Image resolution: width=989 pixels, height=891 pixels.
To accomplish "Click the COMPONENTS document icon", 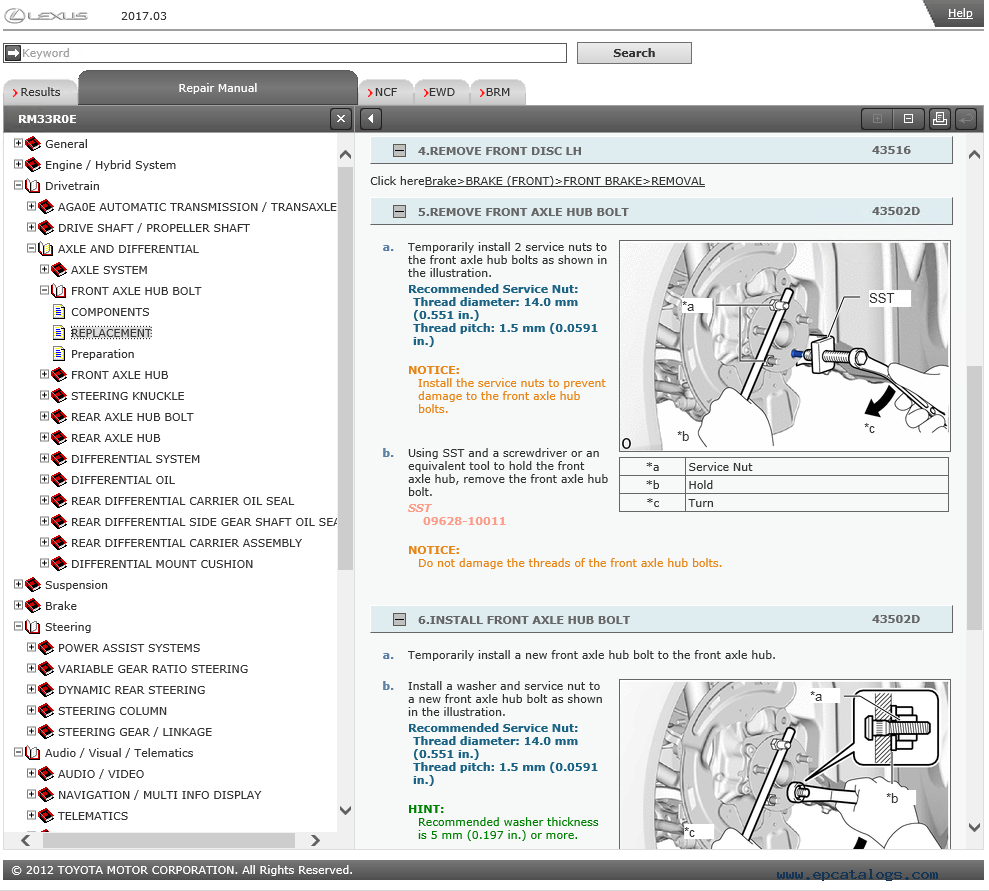I will point(59,312).
